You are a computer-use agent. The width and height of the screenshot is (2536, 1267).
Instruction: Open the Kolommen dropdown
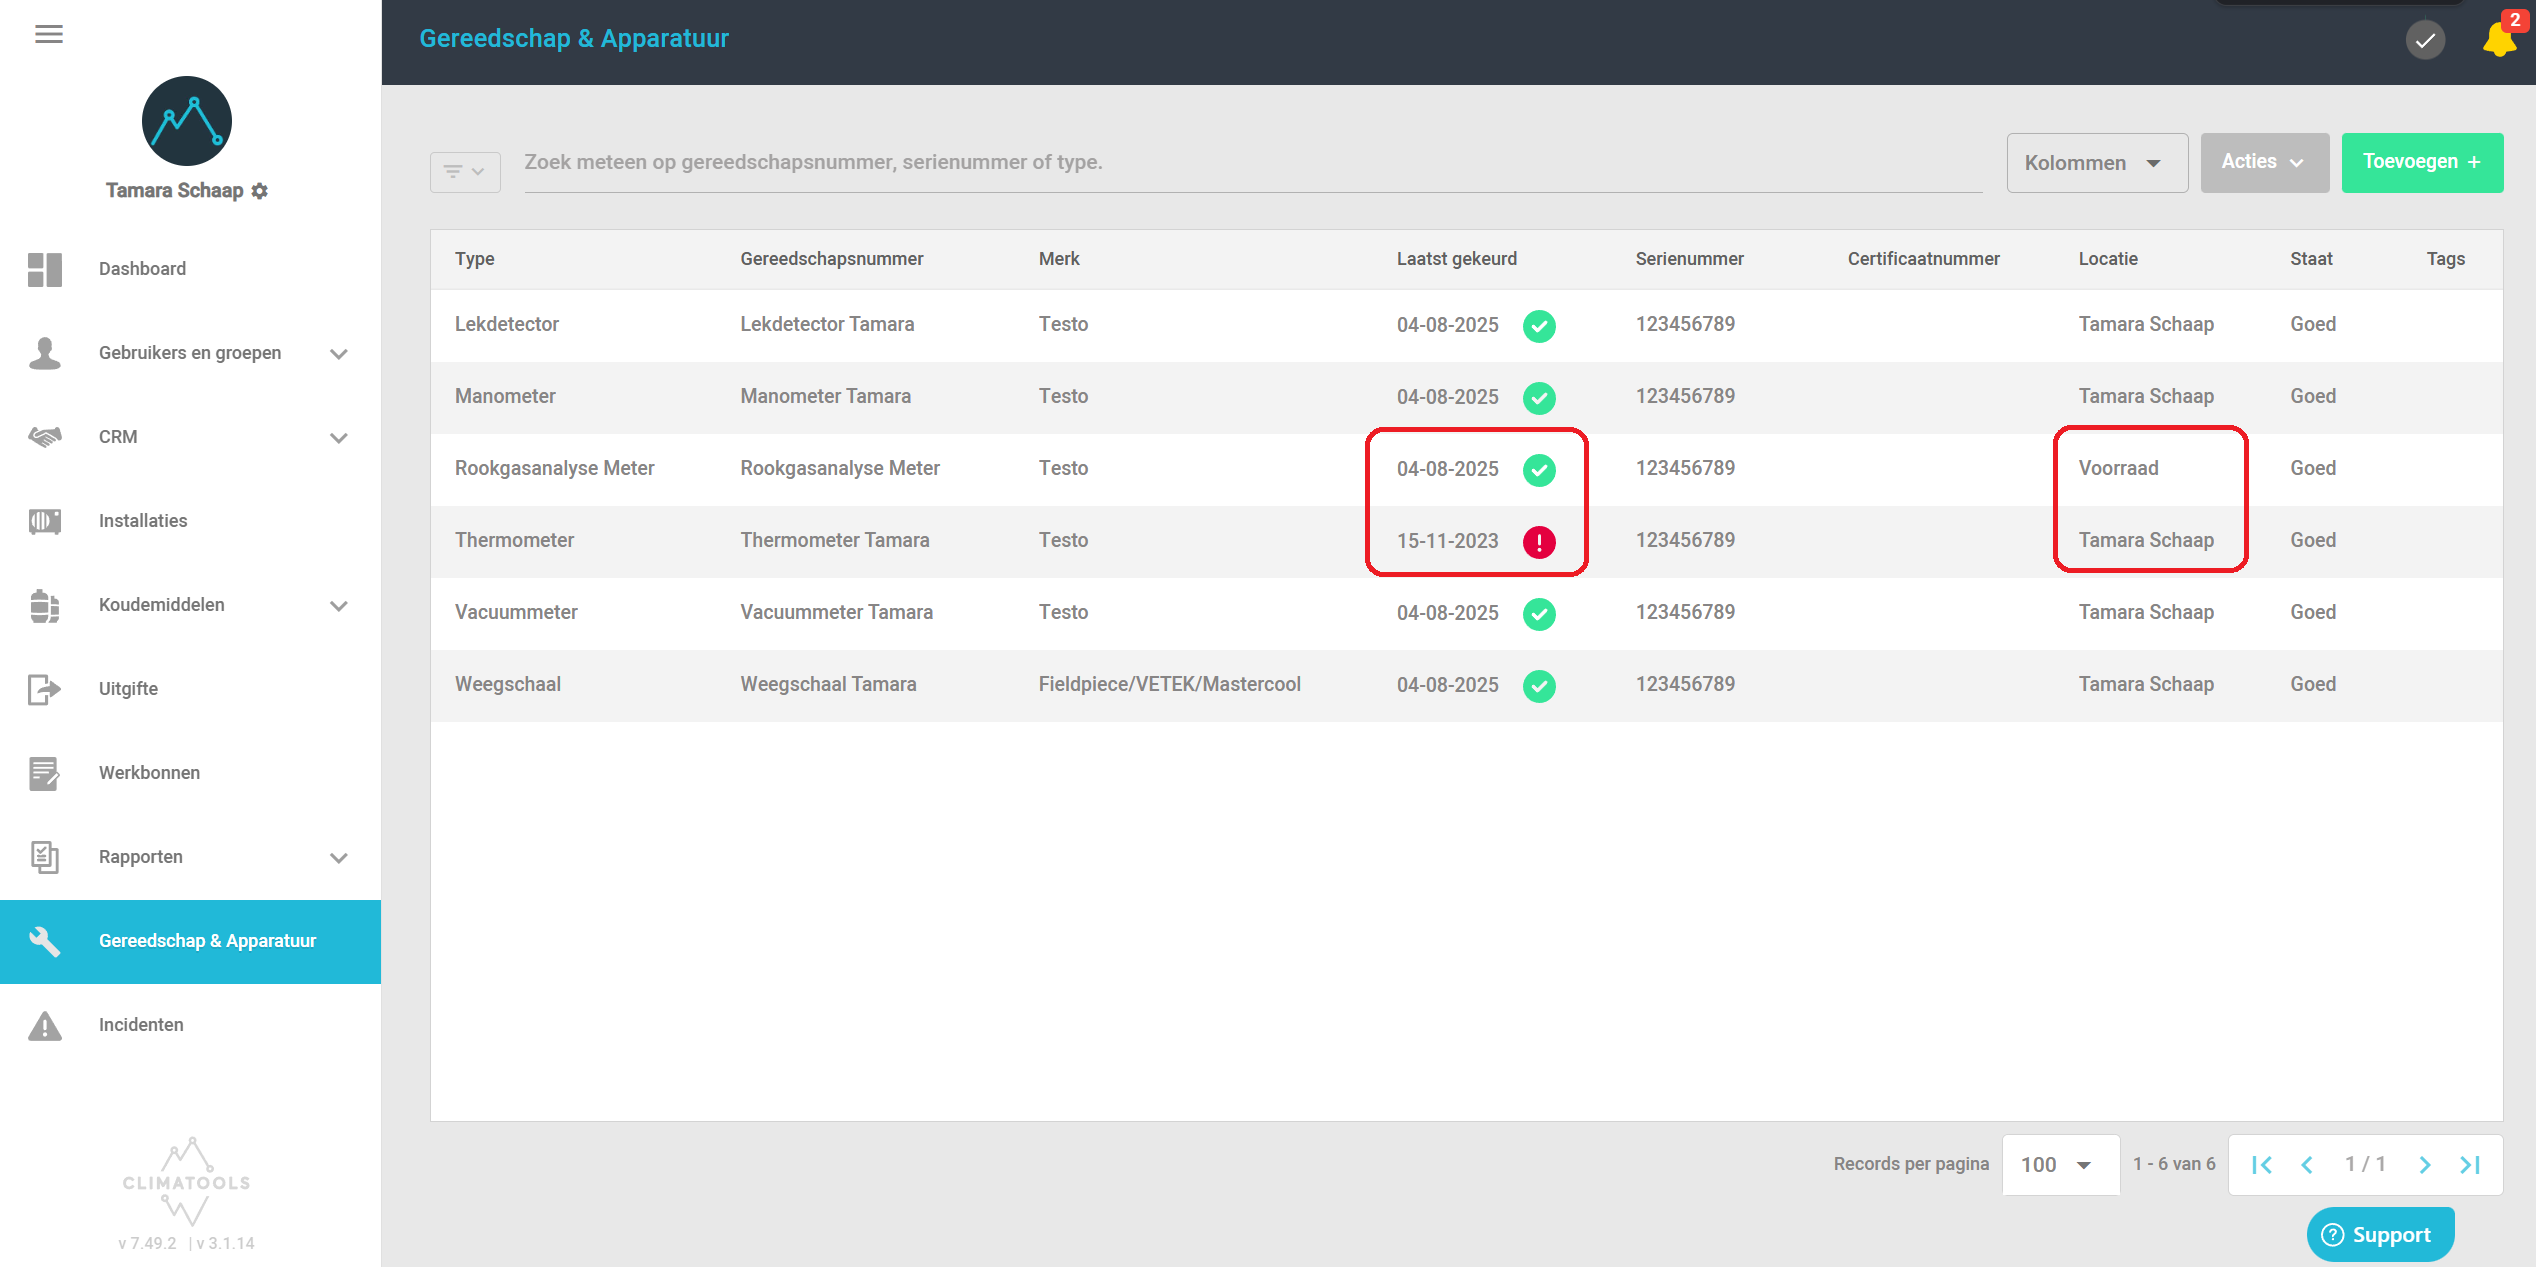pyautogui.click(x=2096, y=163)
